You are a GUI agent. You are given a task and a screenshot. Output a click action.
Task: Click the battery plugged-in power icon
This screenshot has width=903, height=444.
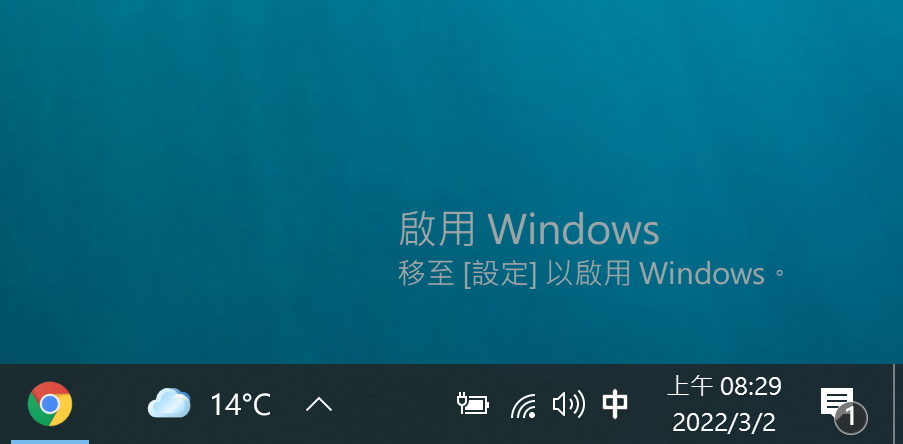[473, 403]
